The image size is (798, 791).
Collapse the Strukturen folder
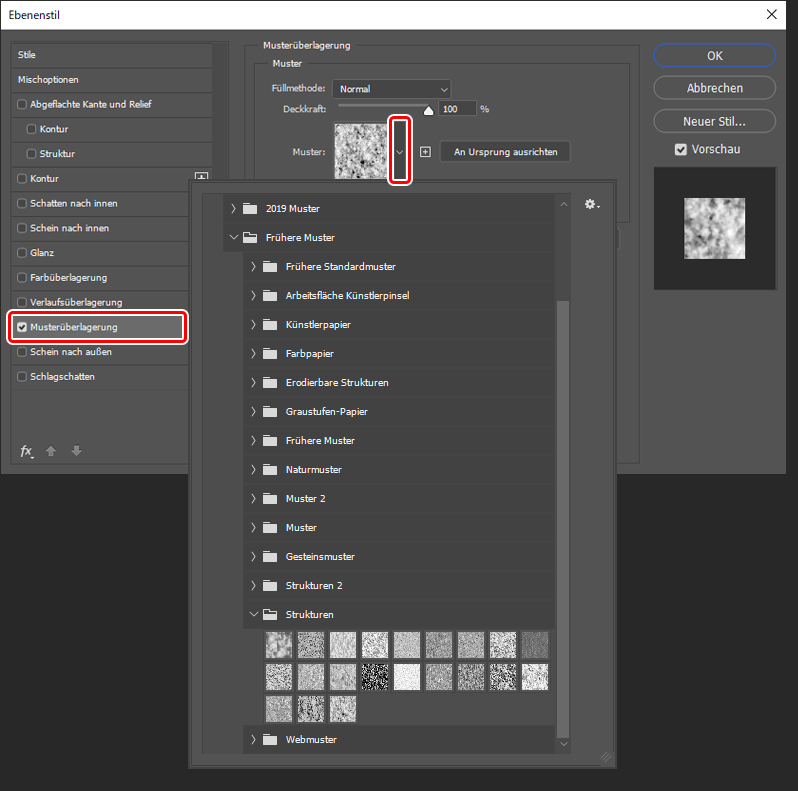point(252,614)
